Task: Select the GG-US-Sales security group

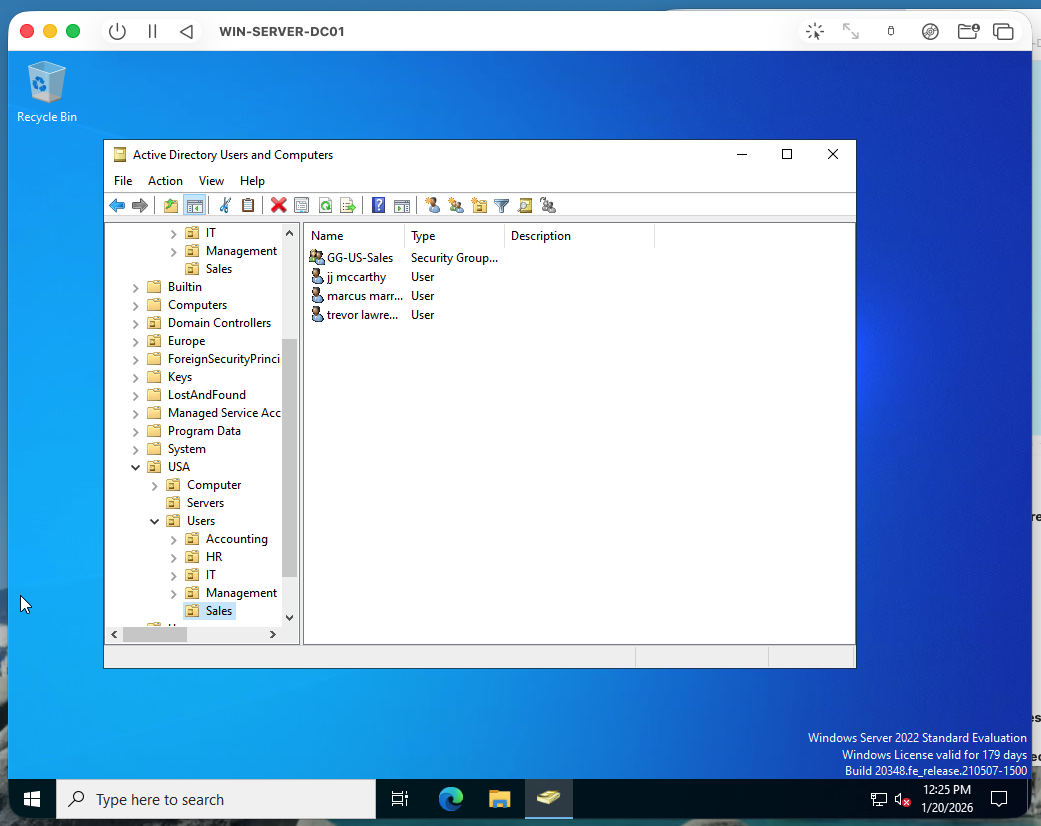Action: point(359,258)
